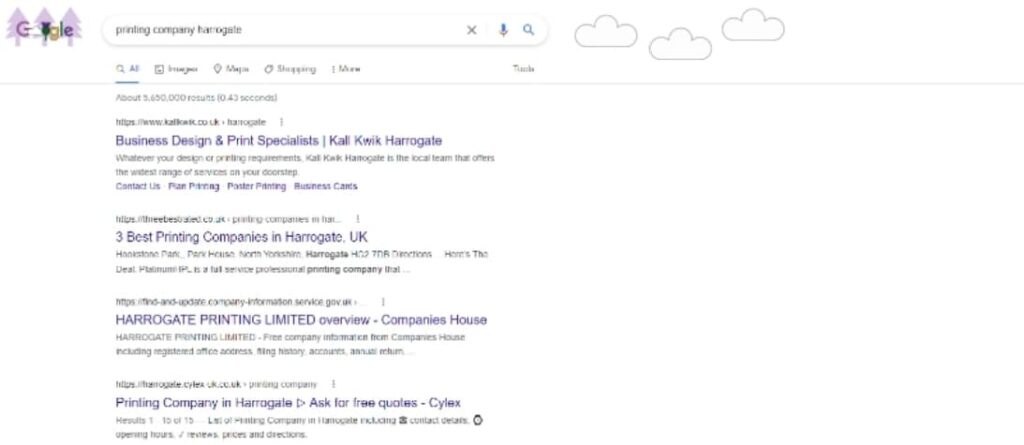Open the three-dot menu for kallkwik result
1024x445 pixels.
(281, 122)
